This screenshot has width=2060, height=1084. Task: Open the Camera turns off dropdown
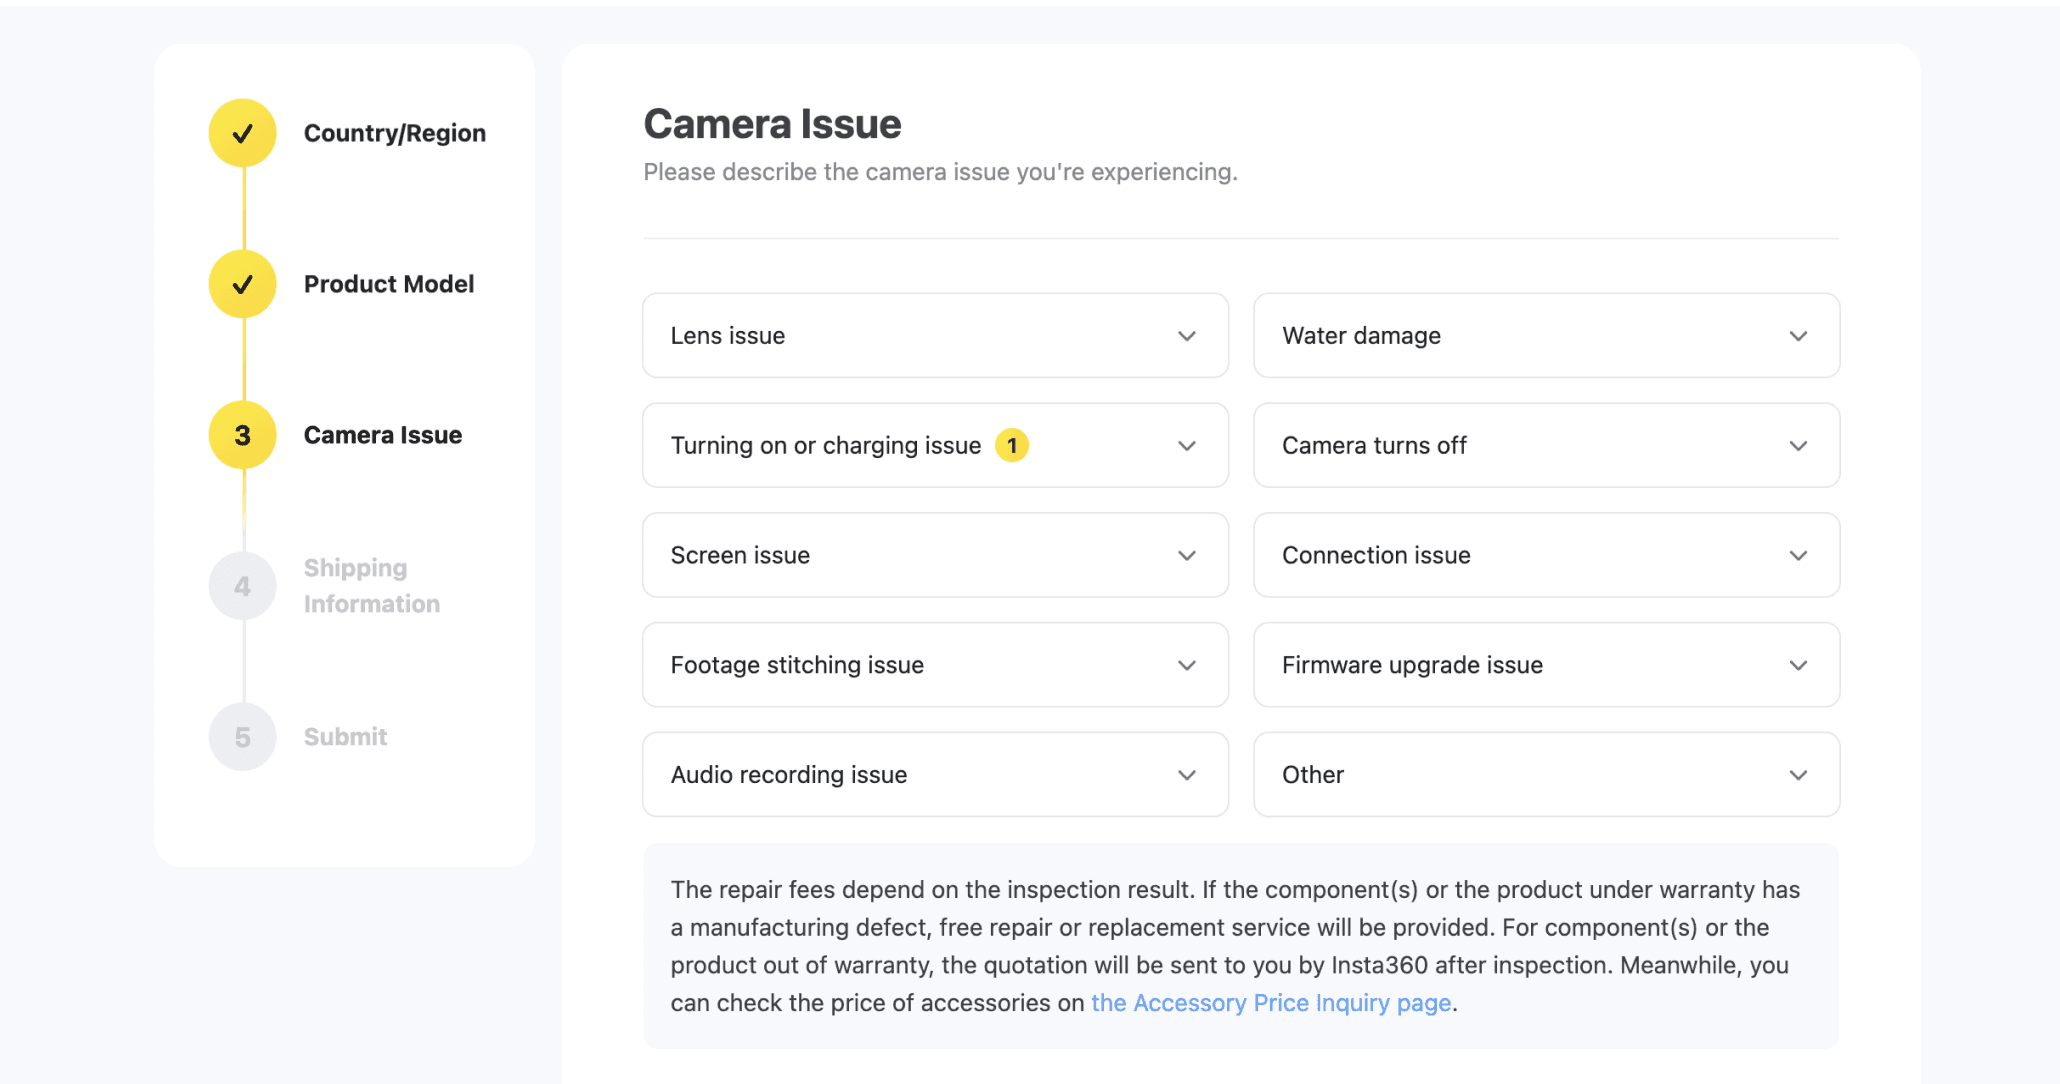(1546, 445)
